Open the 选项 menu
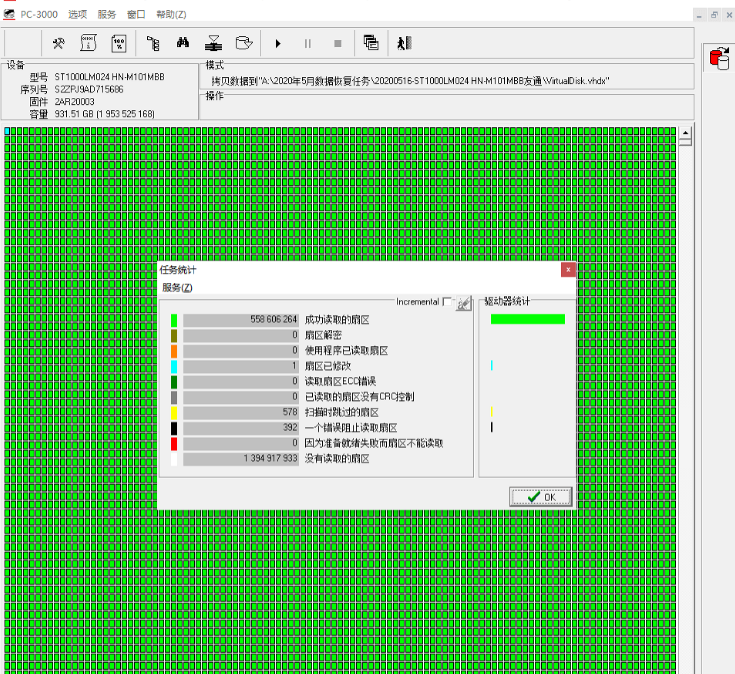The image size is (735, 674). 78,15
